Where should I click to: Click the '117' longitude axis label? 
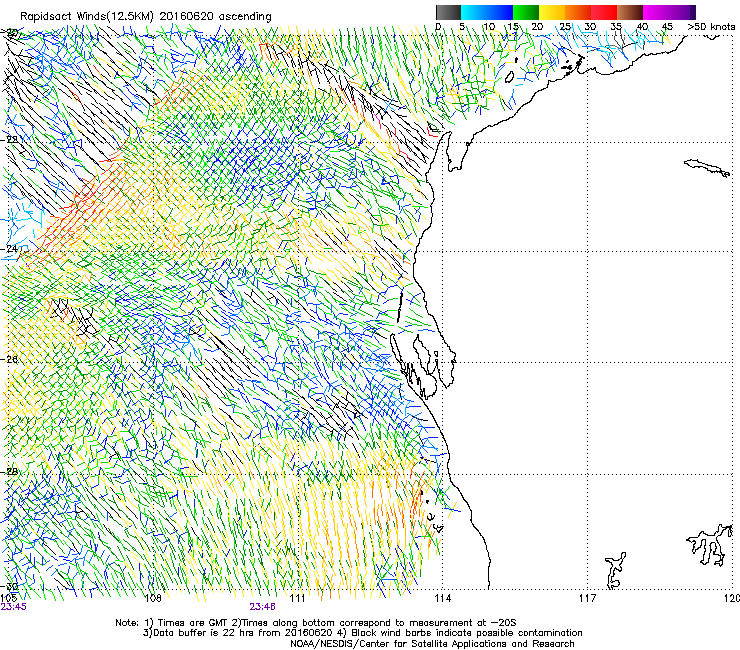[x=587, y=598]
